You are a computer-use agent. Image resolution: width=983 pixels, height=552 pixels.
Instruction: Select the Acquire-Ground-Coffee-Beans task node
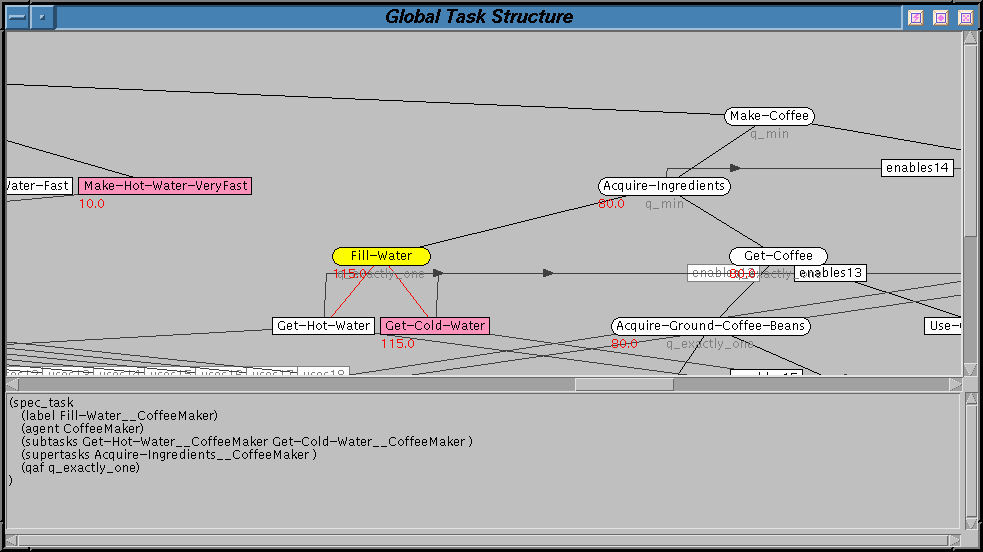(711, 326)
